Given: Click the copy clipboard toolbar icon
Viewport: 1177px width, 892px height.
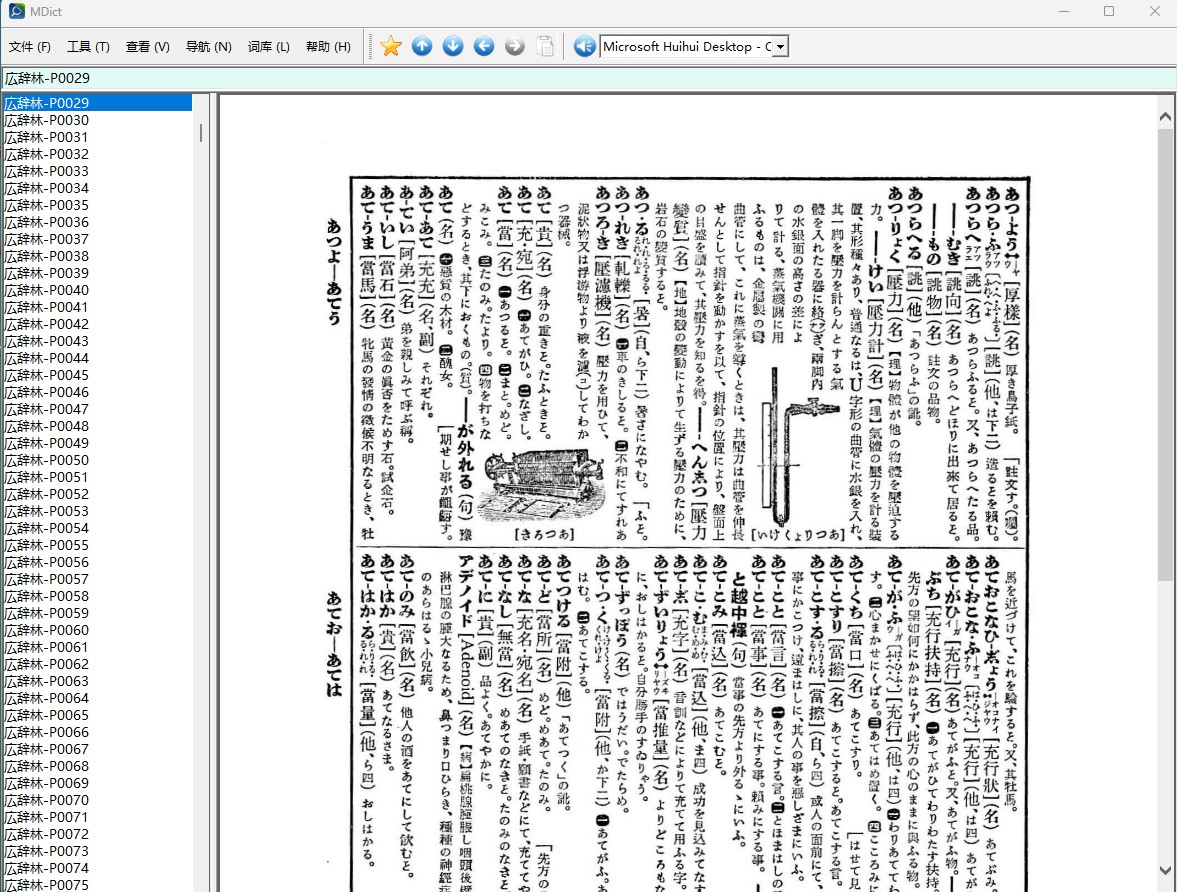Looking at the screenshot, I should click(x=546, y=47).
